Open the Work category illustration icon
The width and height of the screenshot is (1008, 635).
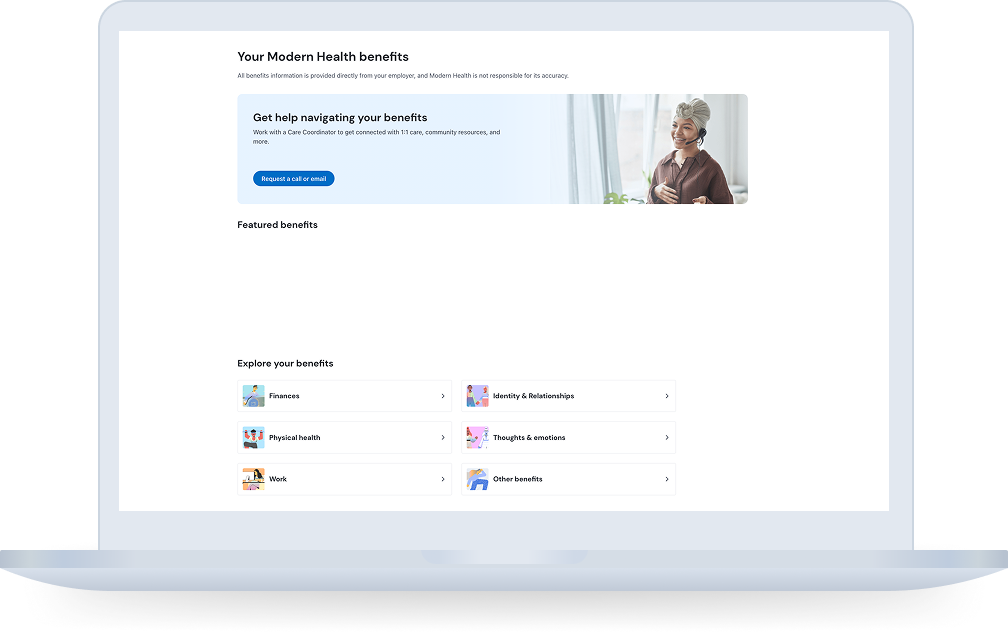click(x=253, y=479)
